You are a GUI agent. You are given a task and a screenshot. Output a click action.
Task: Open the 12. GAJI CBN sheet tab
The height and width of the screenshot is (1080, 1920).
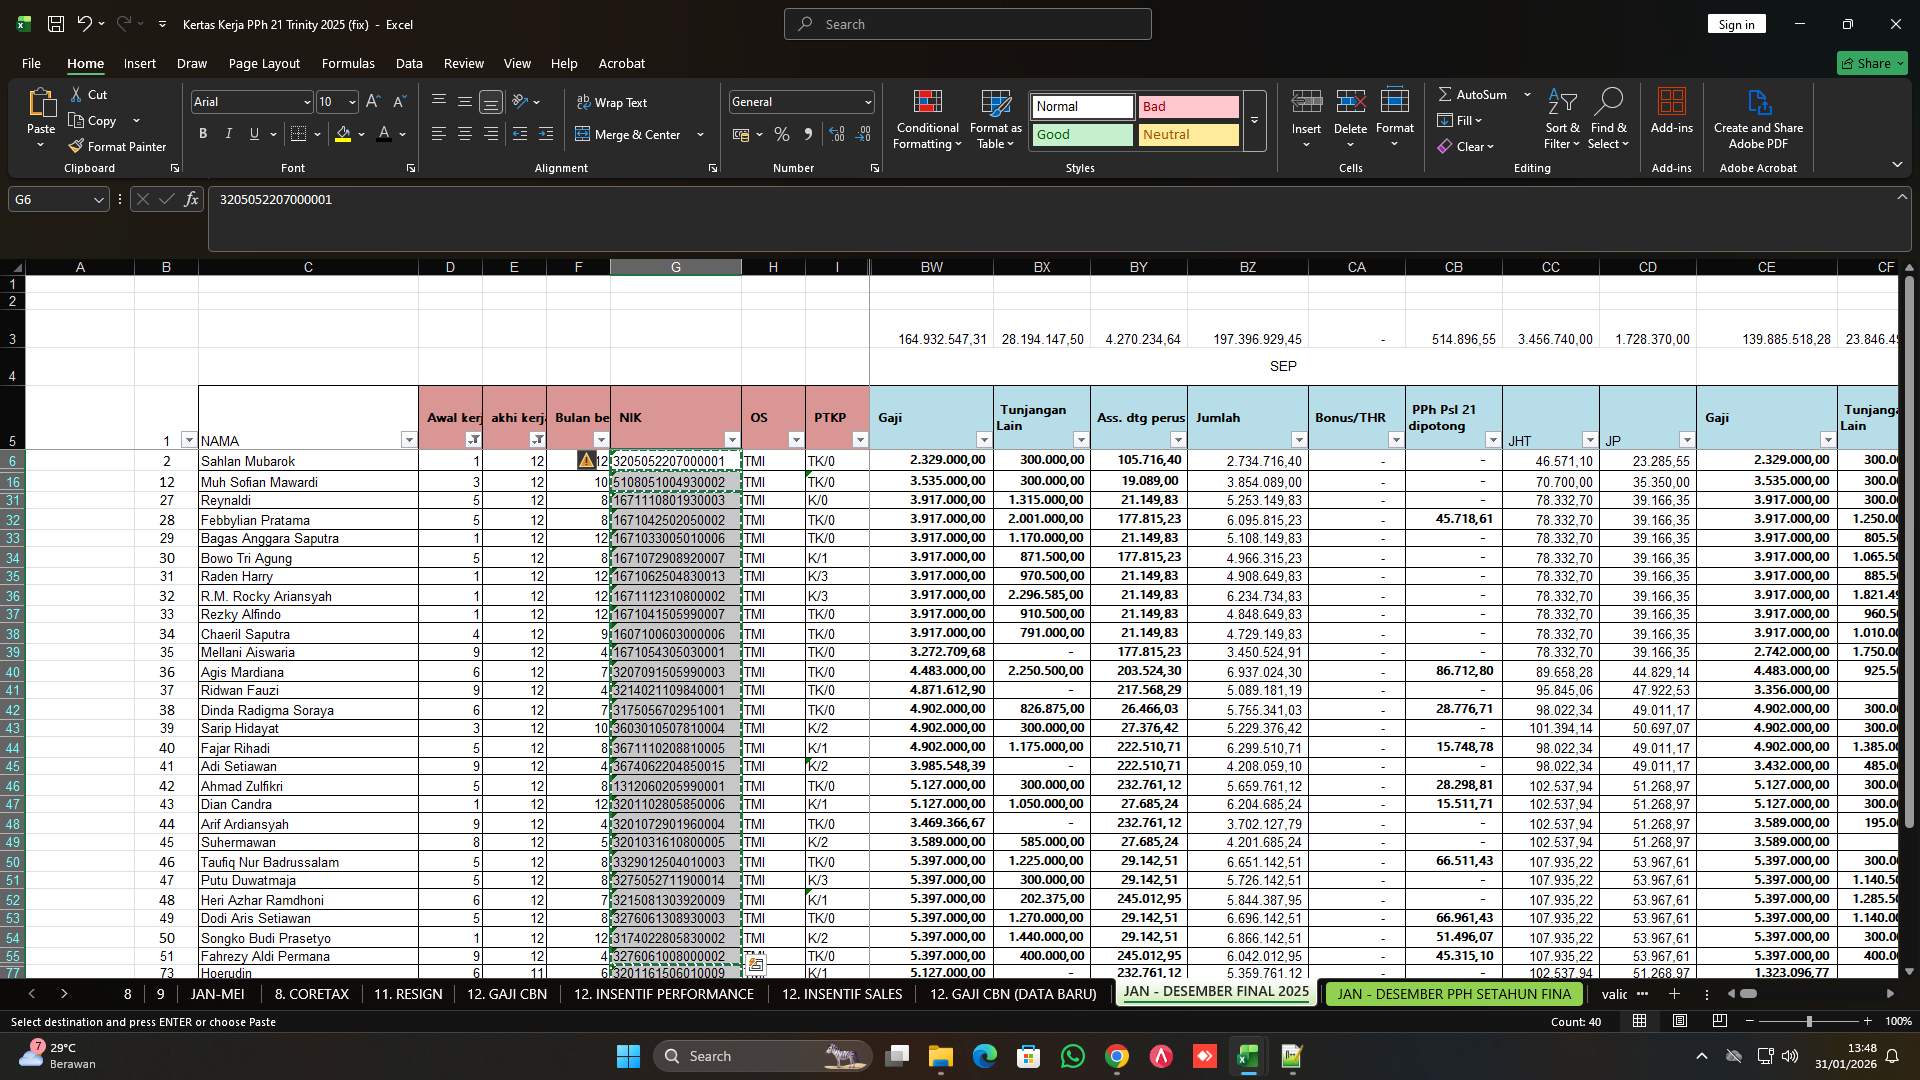[506, 994]
